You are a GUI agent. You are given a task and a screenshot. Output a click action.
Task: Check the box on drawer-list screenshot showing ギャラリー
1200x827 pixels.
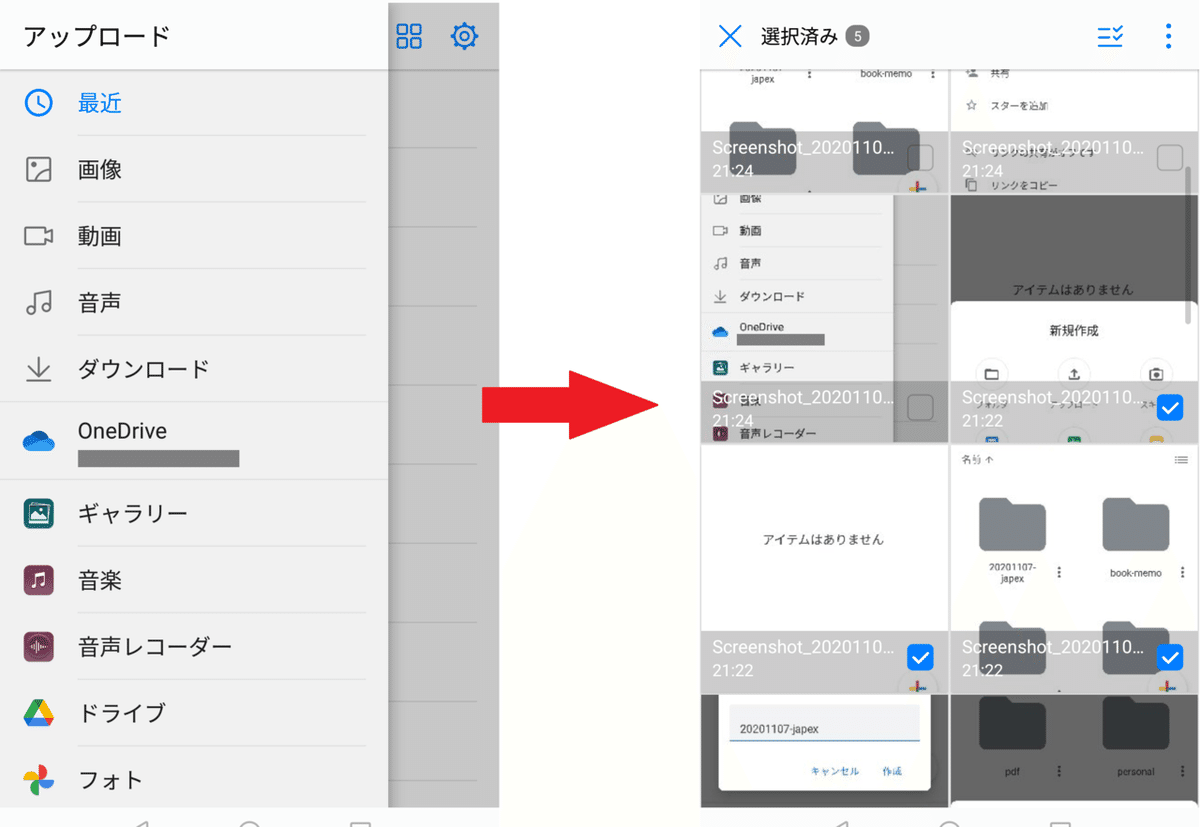tap(920, 408)
